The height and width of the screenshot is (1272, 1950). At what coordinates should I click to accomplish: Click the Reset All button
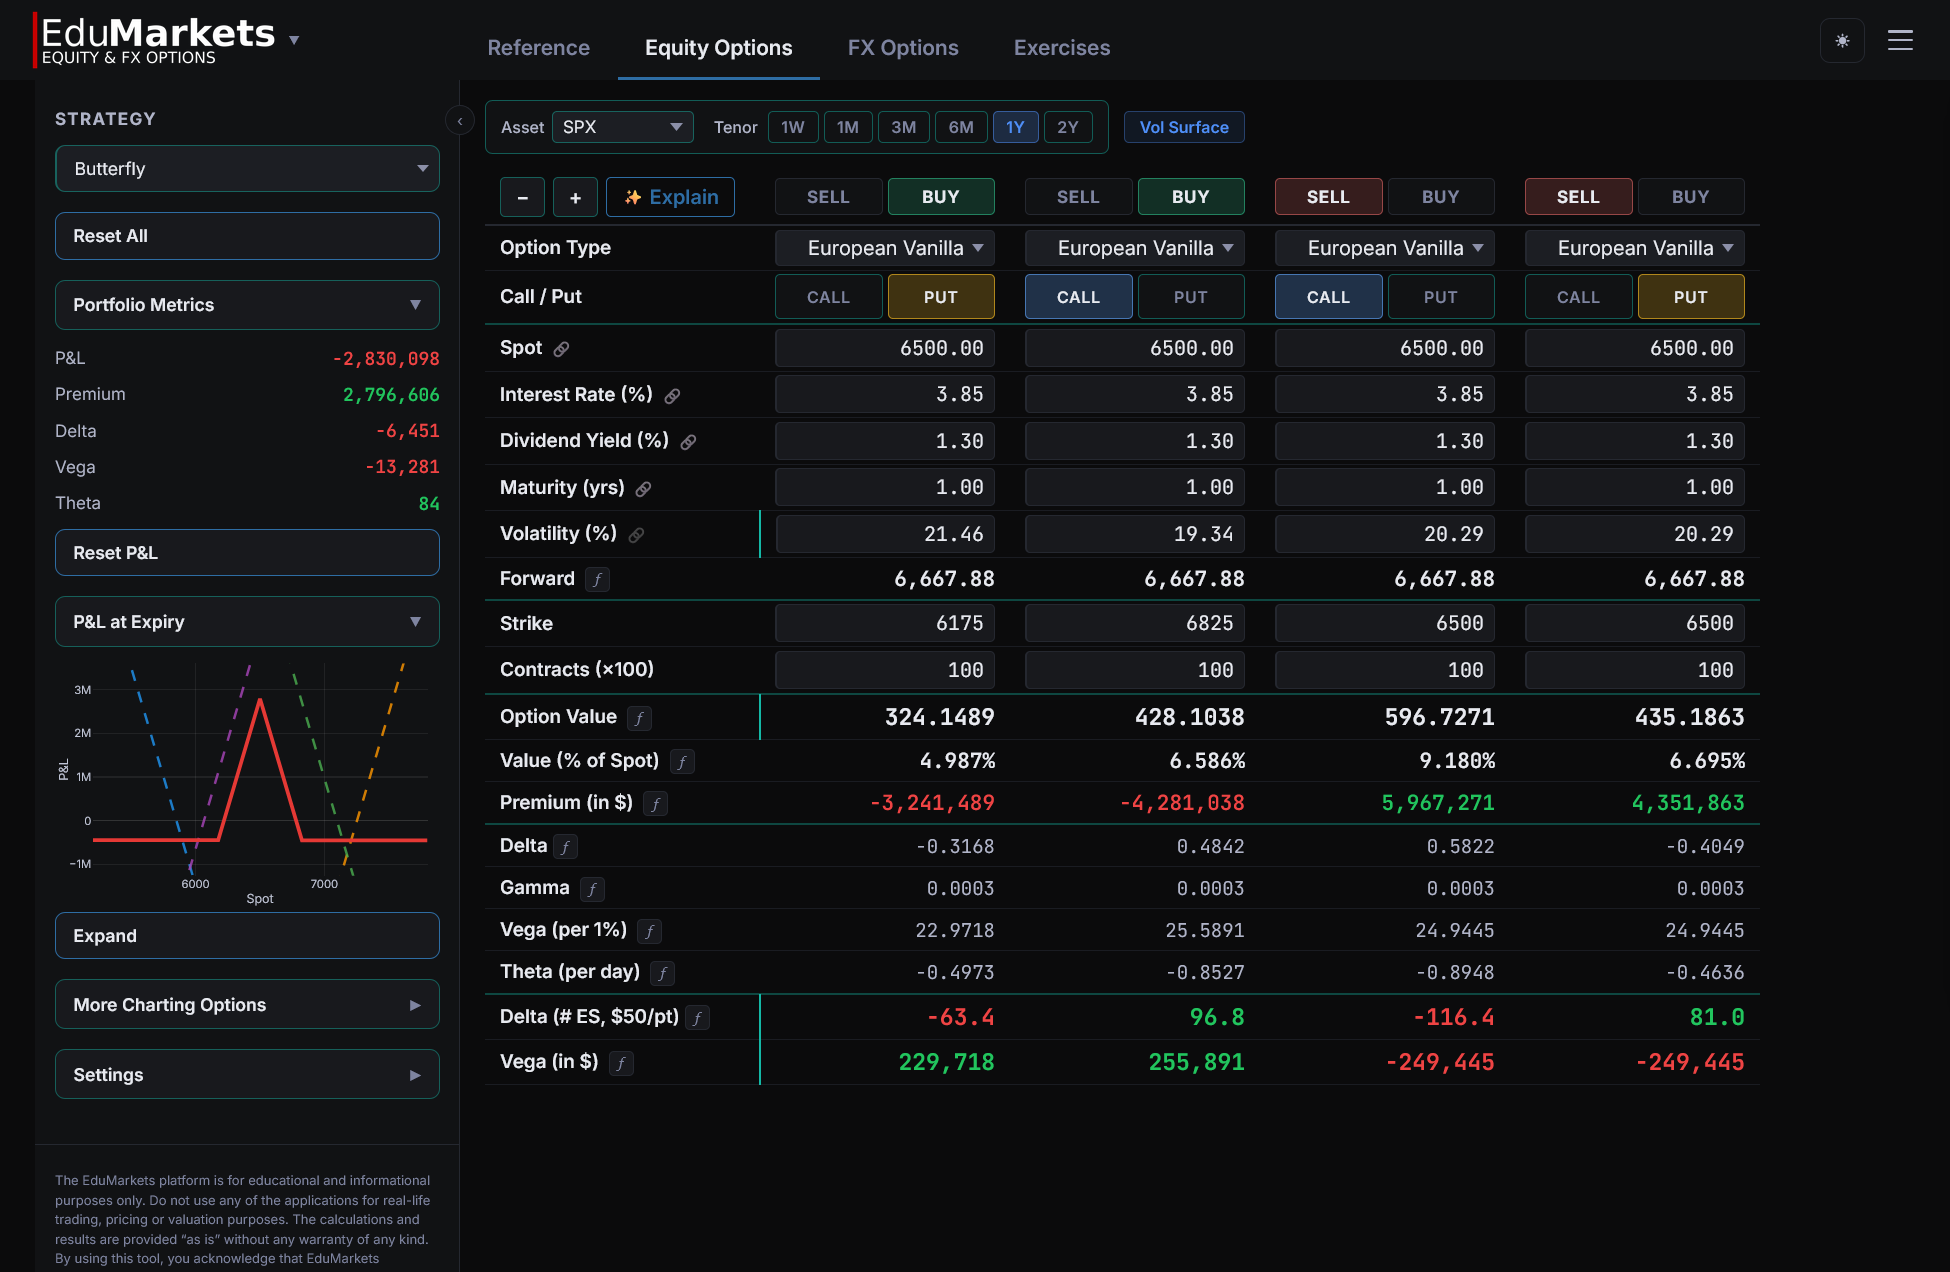(x=247, y=236)
